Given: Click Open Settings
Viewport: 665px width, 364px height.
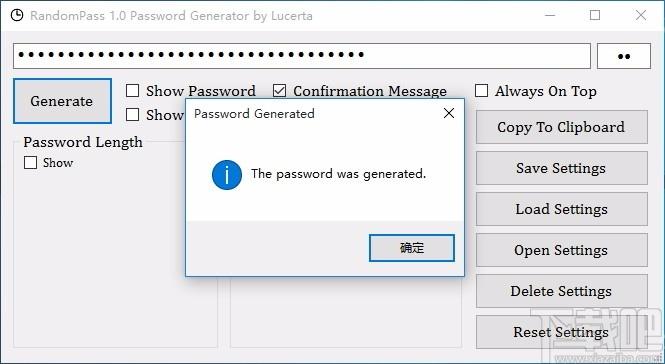Looking at the screenshot, I should (x=562, y=250).
